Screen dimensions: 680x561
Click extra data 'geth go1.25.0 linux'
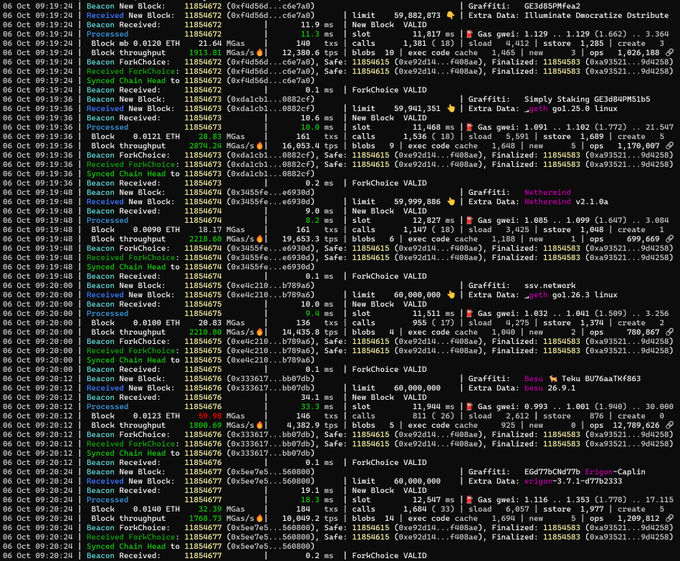click(570, 108)
